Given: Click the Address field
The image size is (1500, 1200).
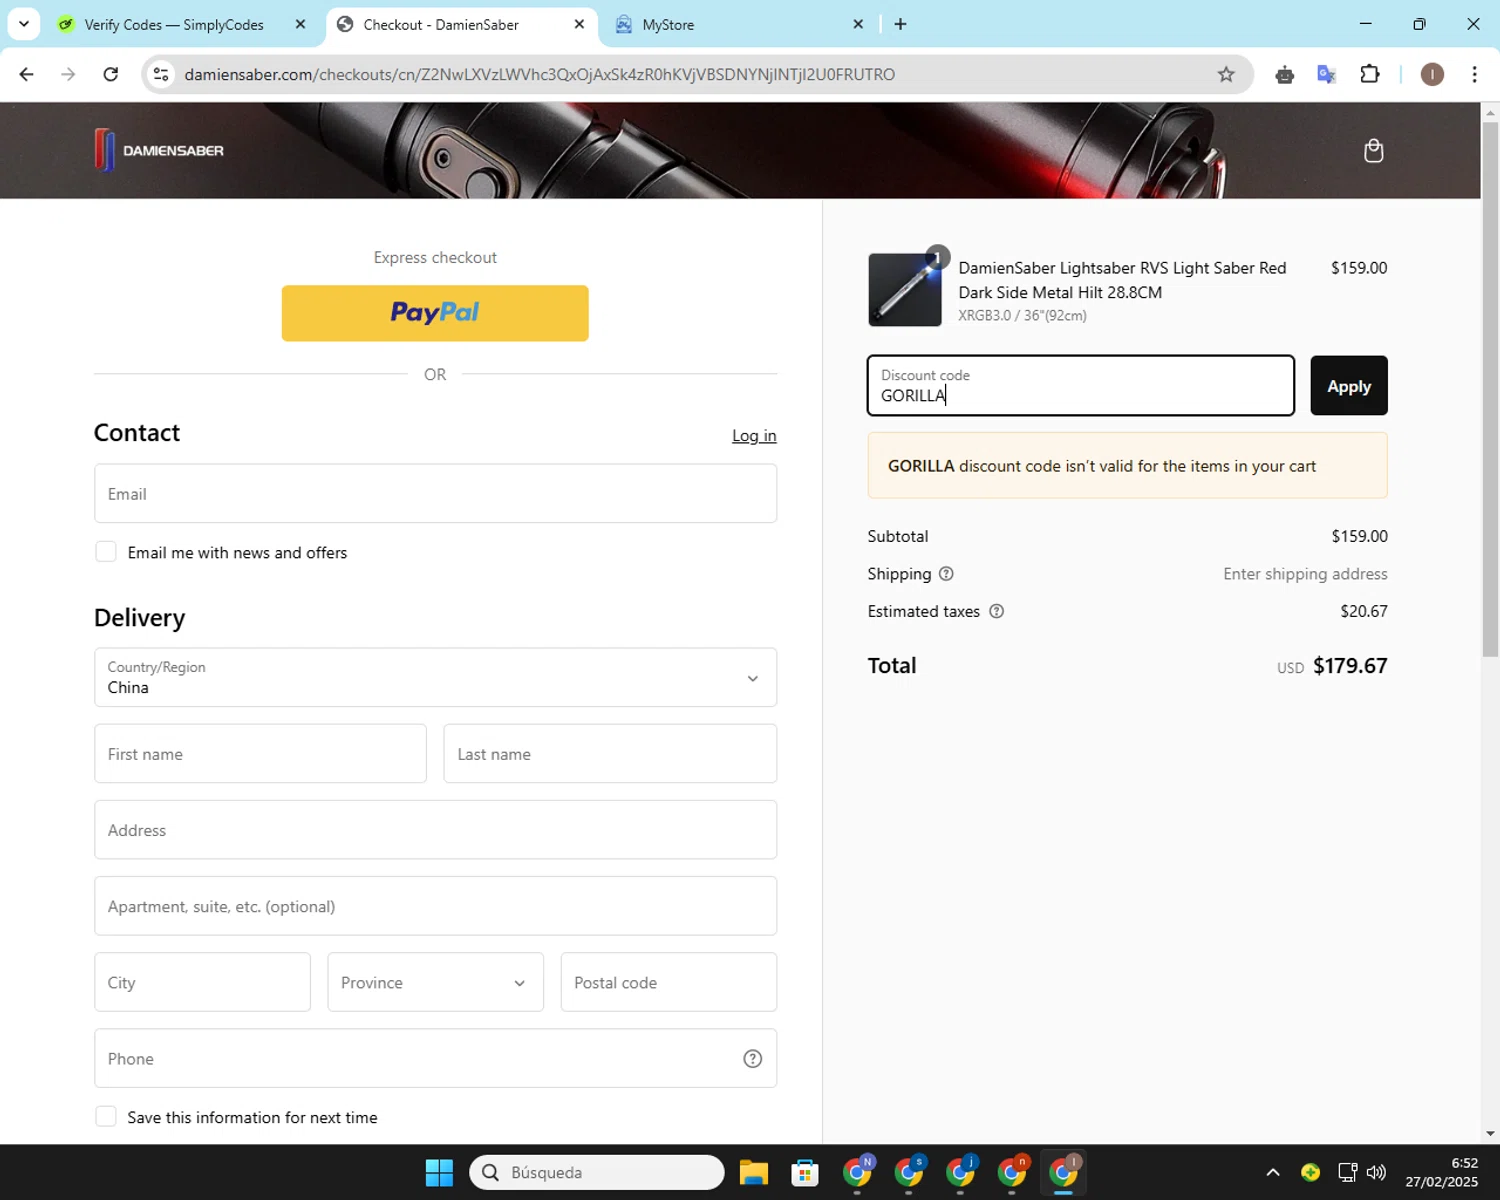Looking at the screenshot, I should (x=435, y=830).
